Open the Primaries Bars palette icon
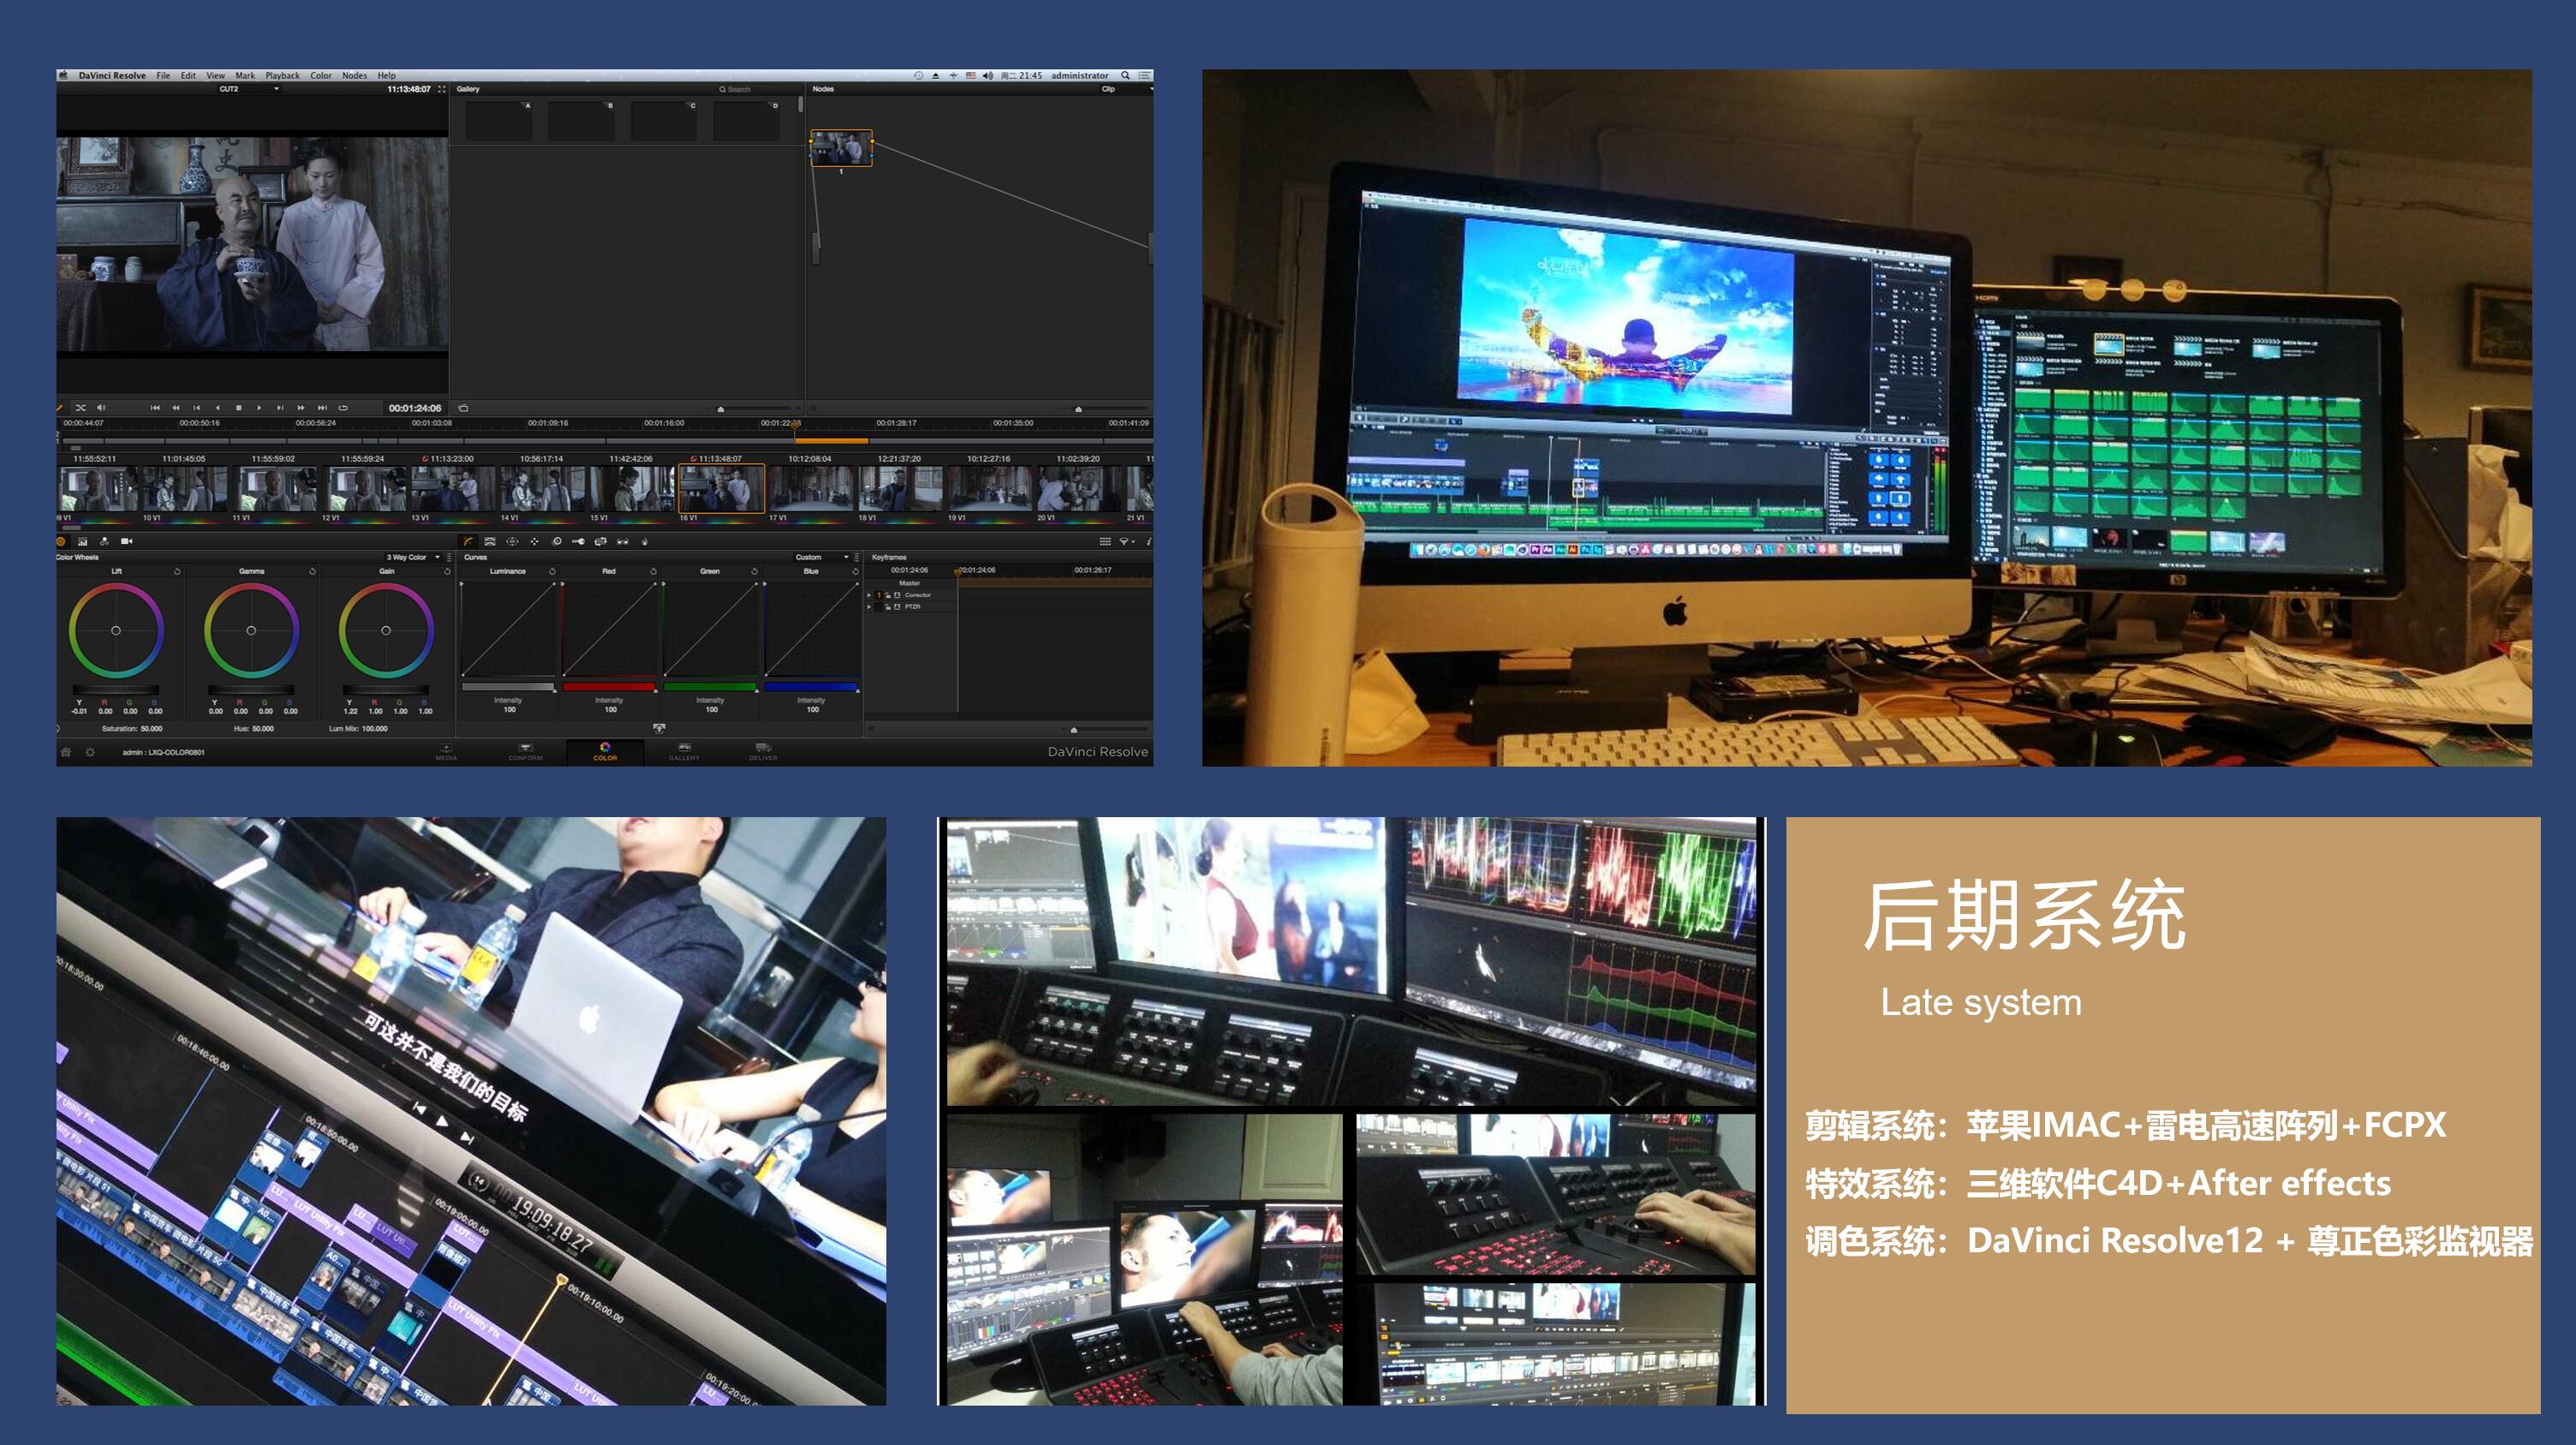The height and width of the screenshot is (1445, 2576). (83, 542)
